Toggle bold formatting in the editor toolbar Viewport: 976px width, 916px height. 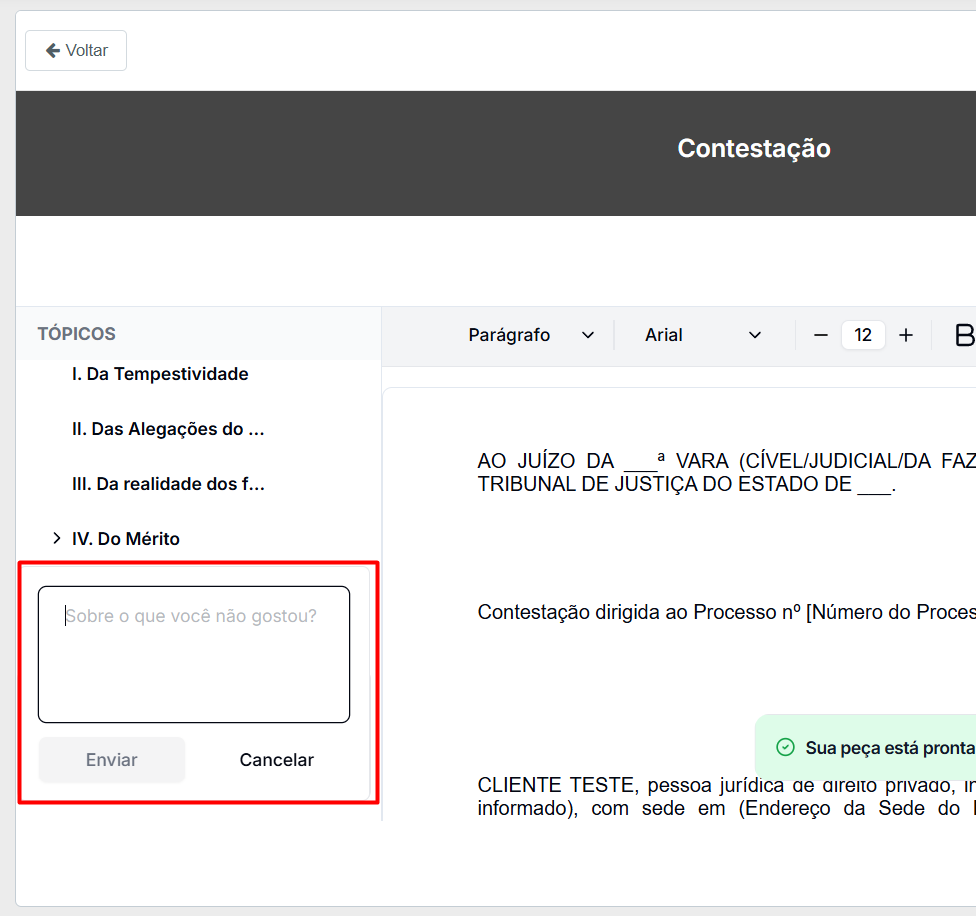[x=964, y=335]
